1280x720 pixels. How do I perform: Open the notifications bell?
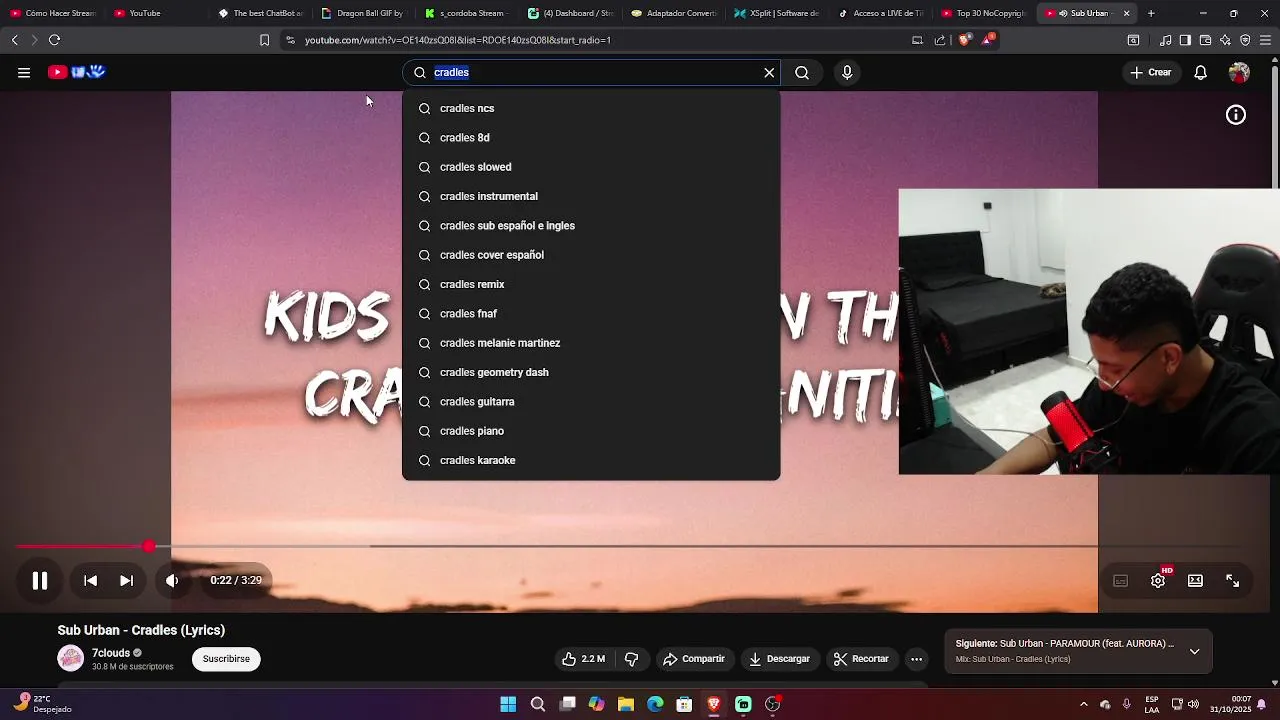pyautogui.click(x=1200, y=72)
